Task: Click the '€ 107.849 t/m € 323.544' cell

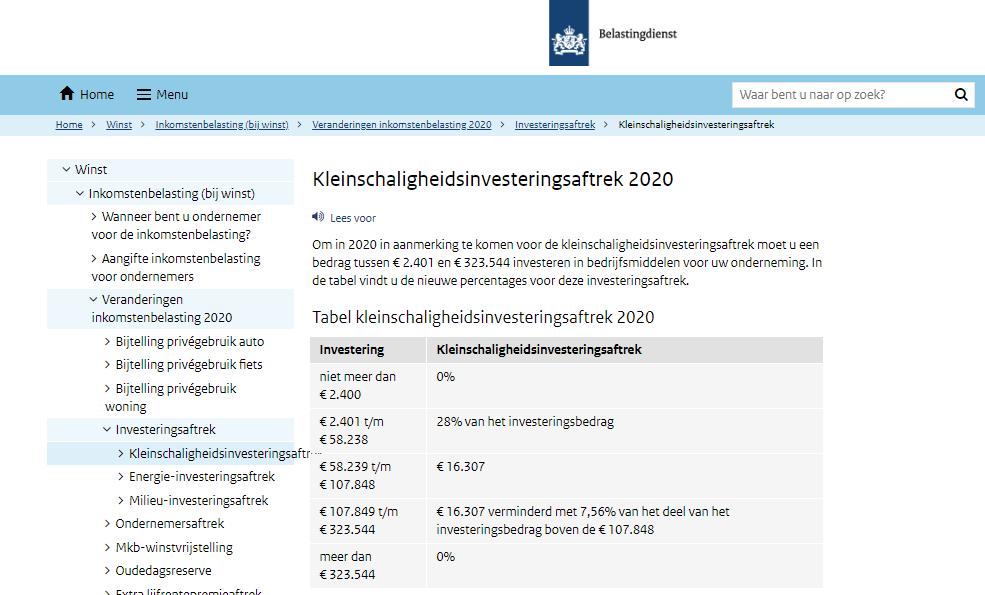Action: [x=368, y=521]
